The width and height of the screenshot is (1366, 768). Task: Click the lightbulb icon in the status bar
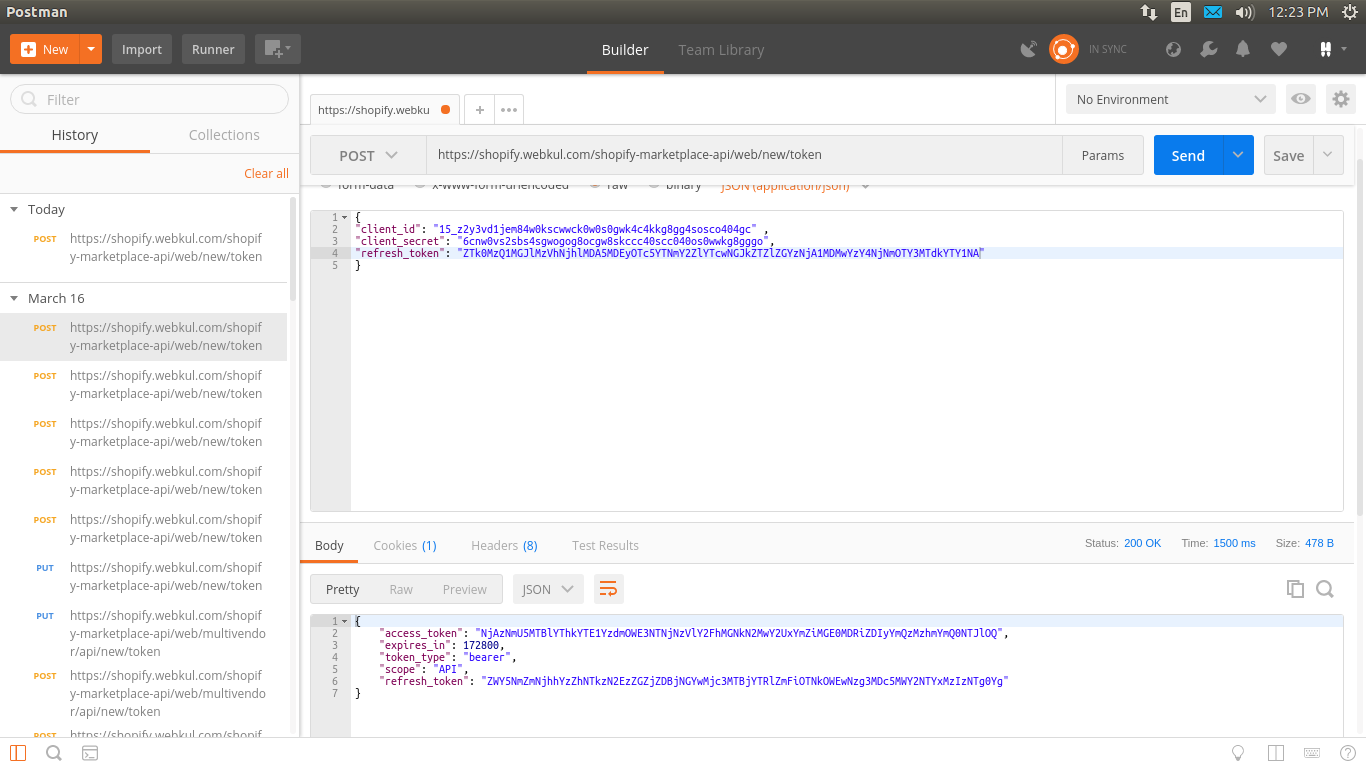pos(1237,753)
